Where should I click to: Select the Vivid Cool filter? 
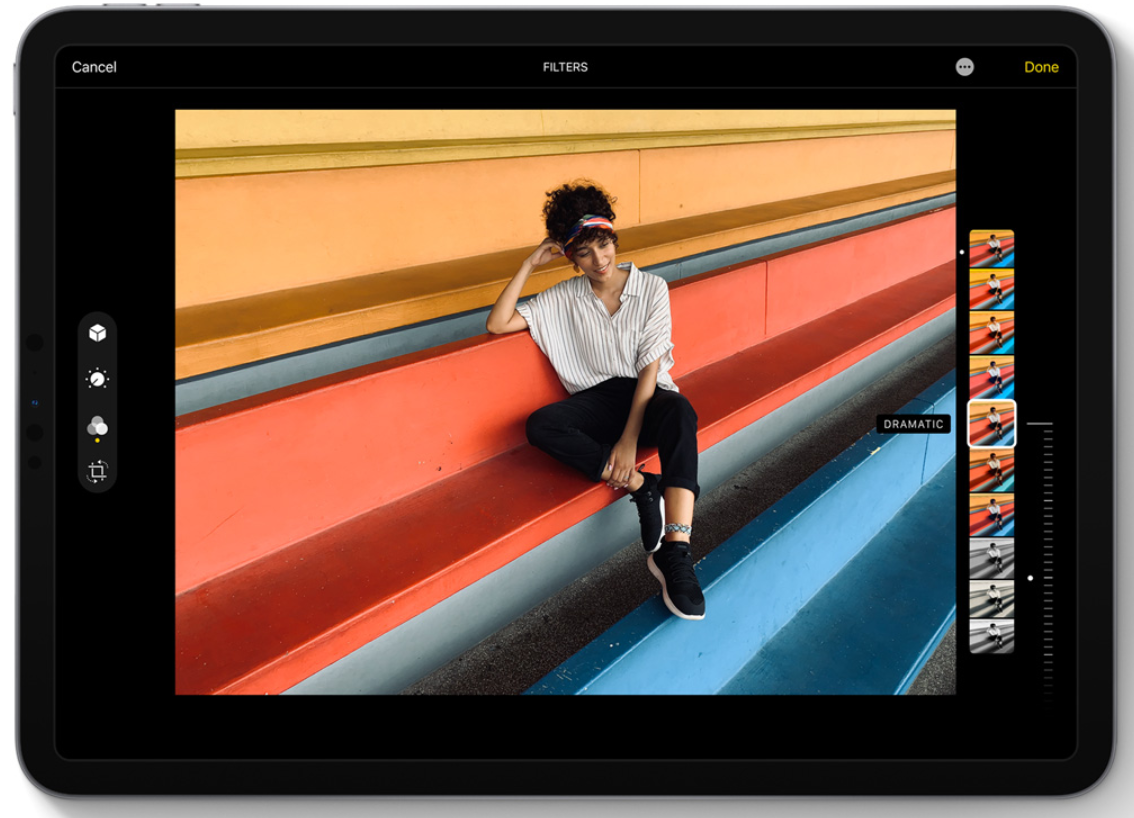(992, 372)
